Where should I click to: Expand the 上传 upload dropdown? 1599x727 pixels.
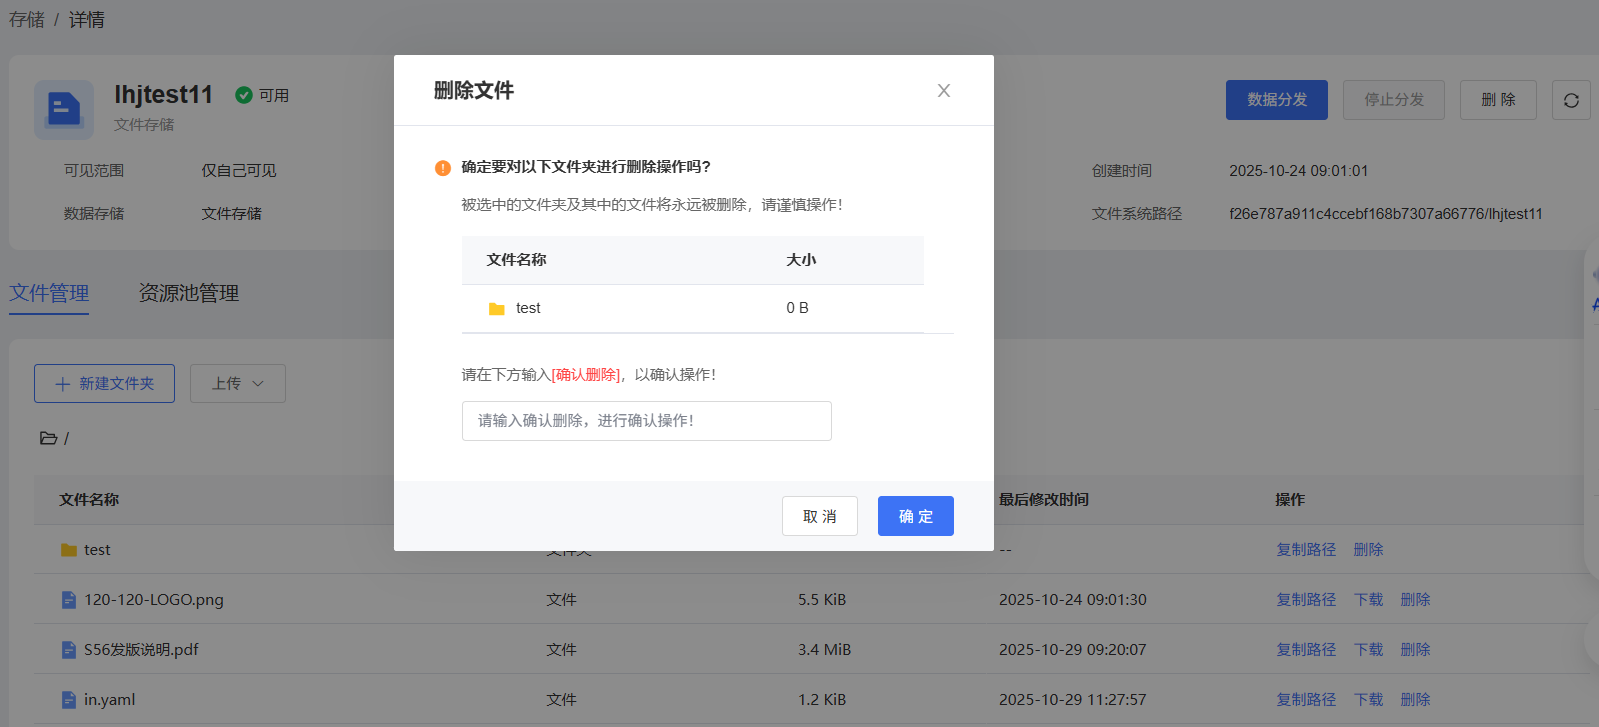coord(237,384)
